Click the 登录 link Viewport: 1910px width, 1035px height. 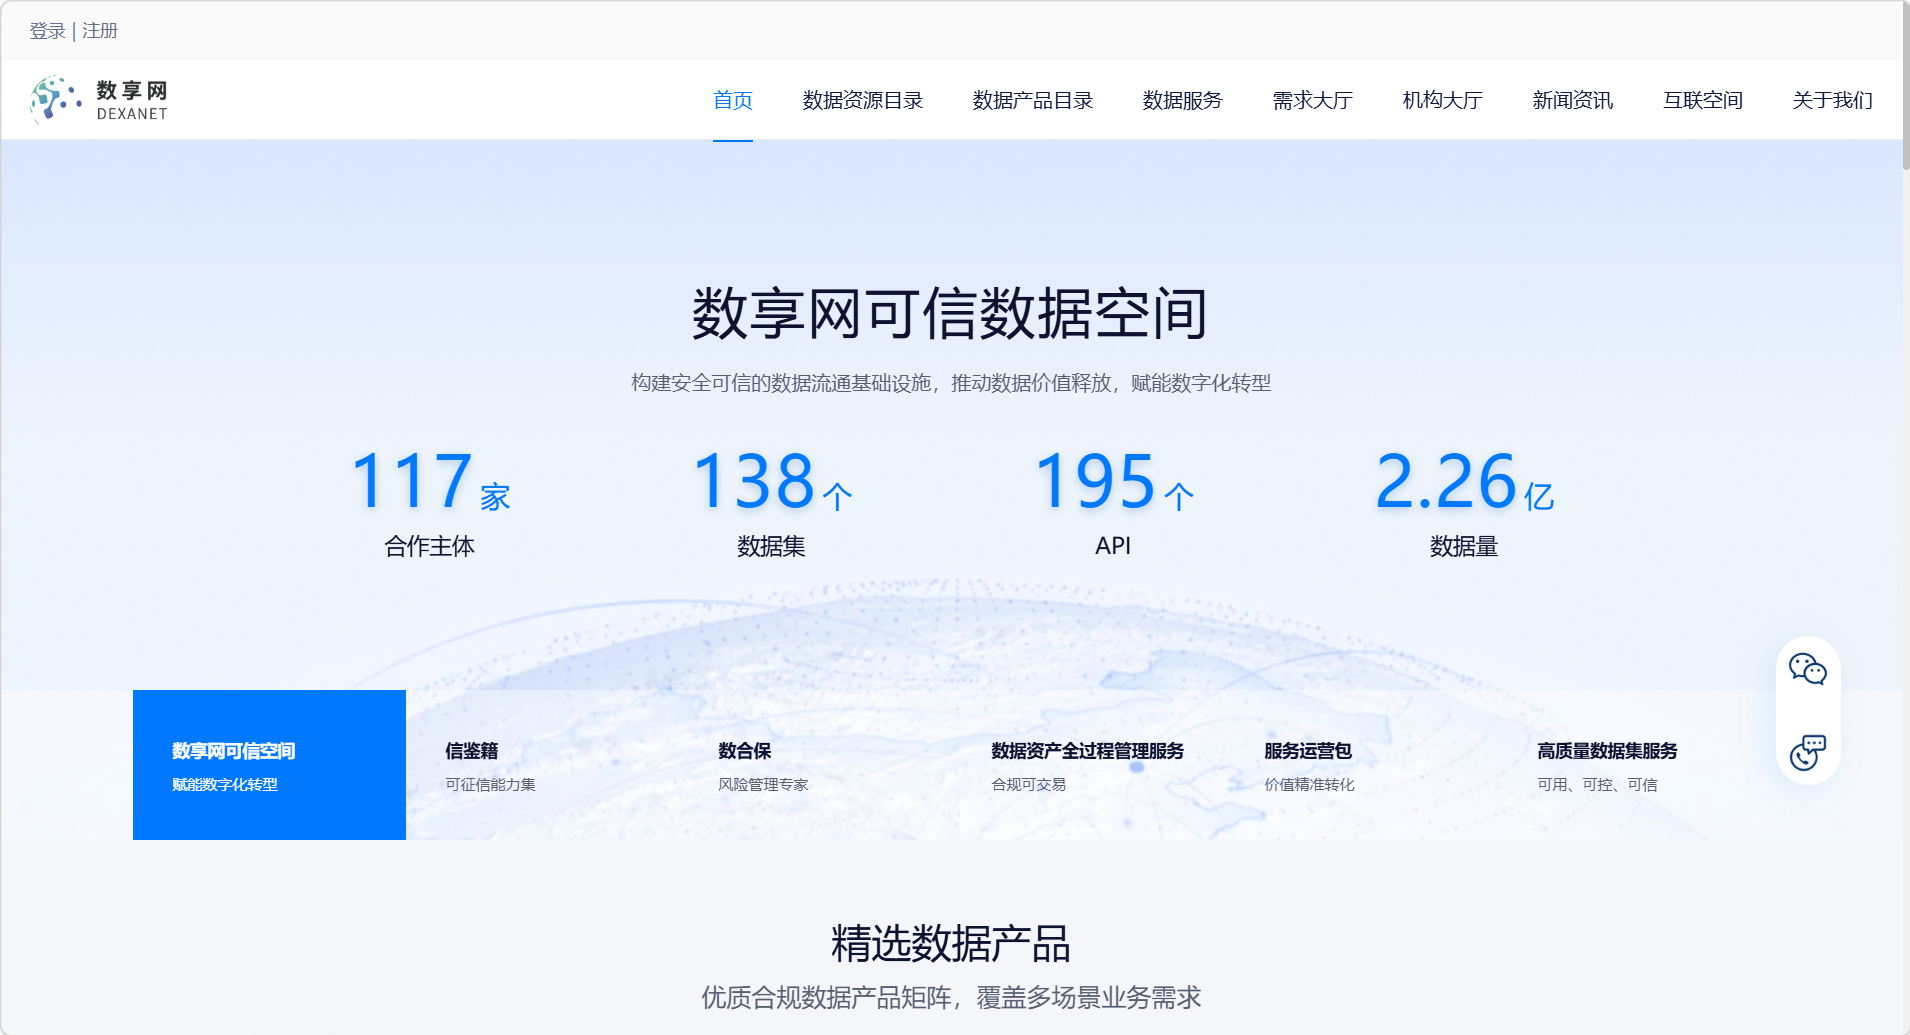(47, 31)
